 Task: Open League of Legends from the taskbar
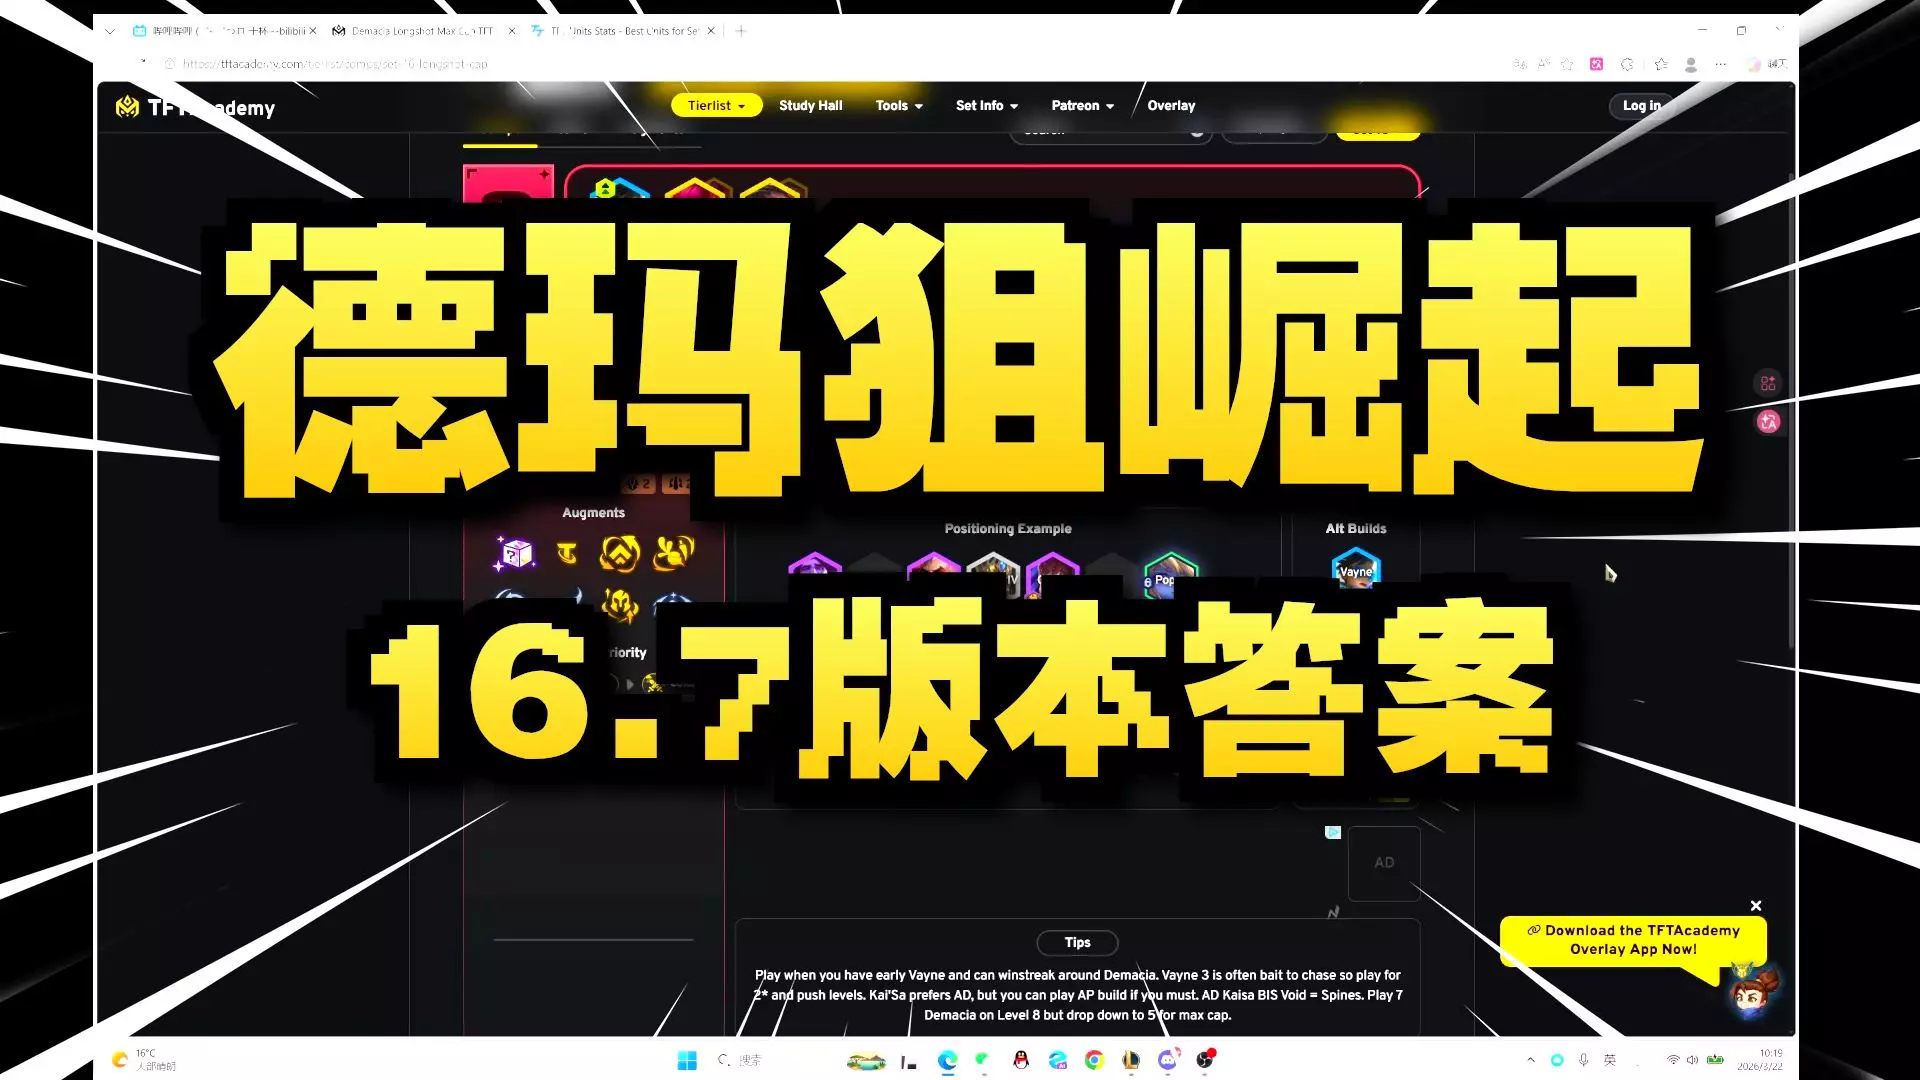[x=1131, y=1060]
